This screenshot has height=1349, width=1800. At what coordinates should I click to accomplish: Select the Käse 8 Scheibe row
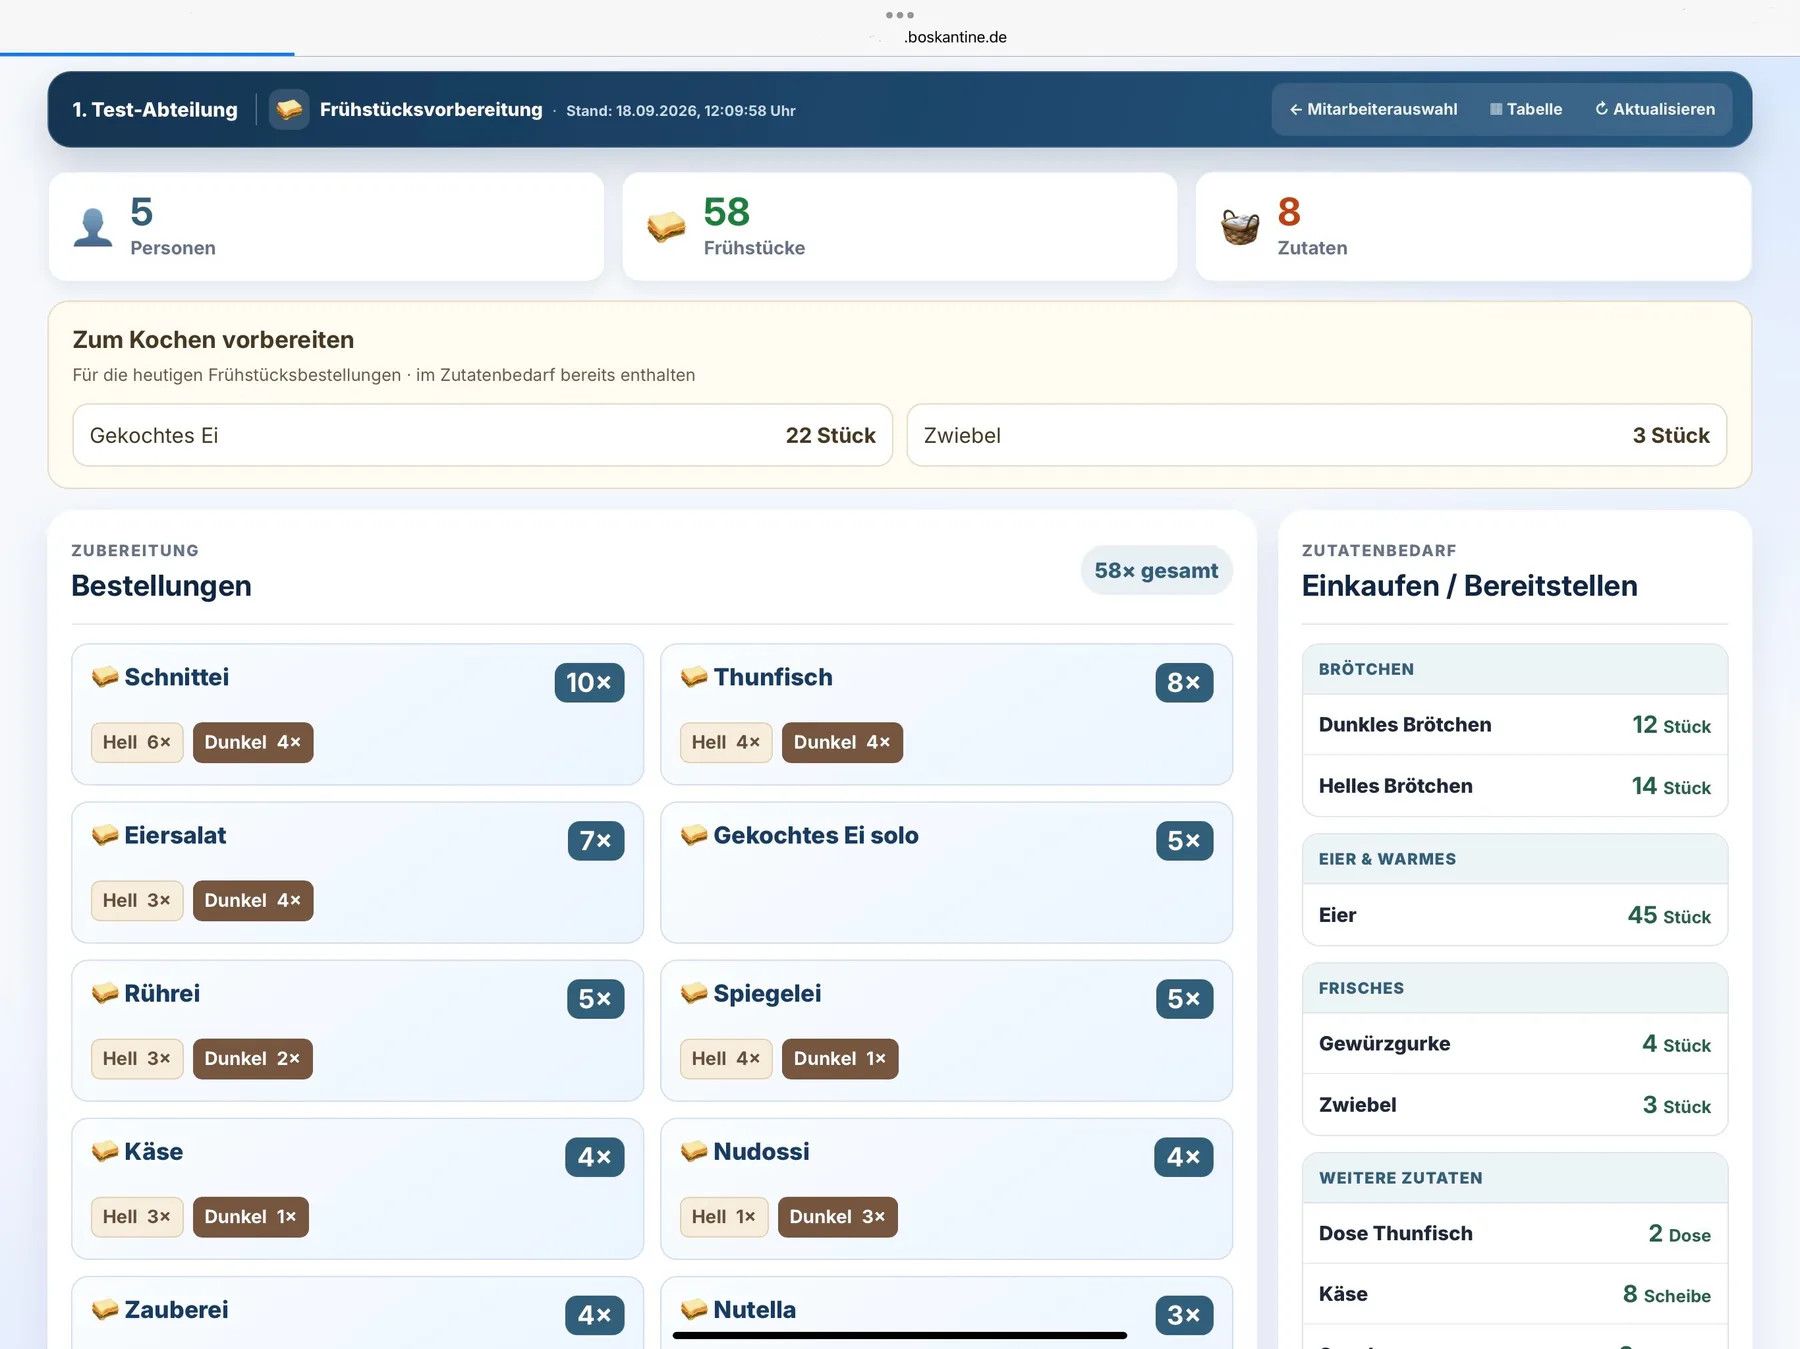(1515, 1294)
